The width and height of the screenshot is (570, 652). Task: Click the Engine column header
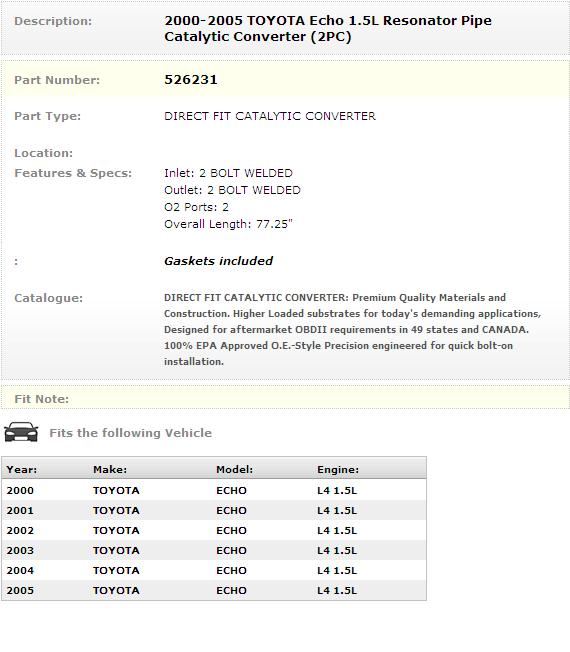pyautogui.click(x=338, y=469)
